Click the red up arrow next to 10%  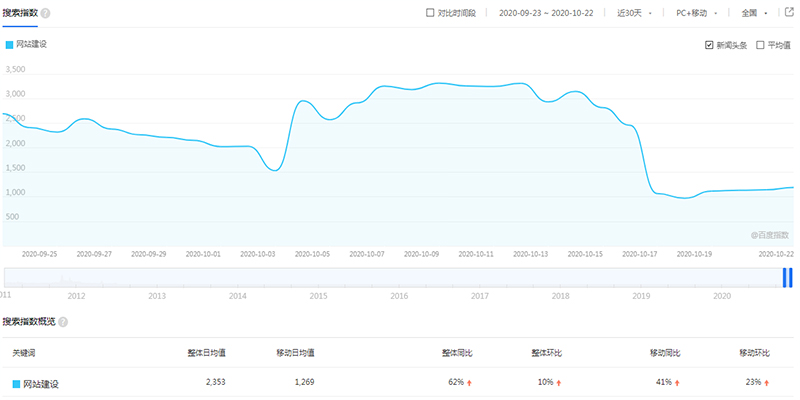click(558, 383)
